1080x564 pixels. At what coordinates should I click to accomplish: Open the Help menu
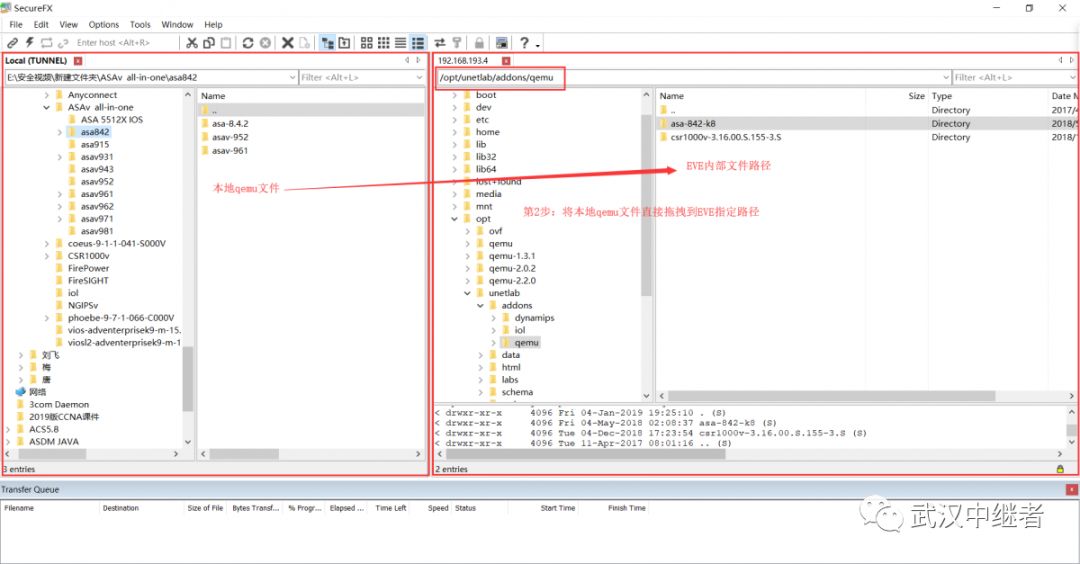point(214,24)
